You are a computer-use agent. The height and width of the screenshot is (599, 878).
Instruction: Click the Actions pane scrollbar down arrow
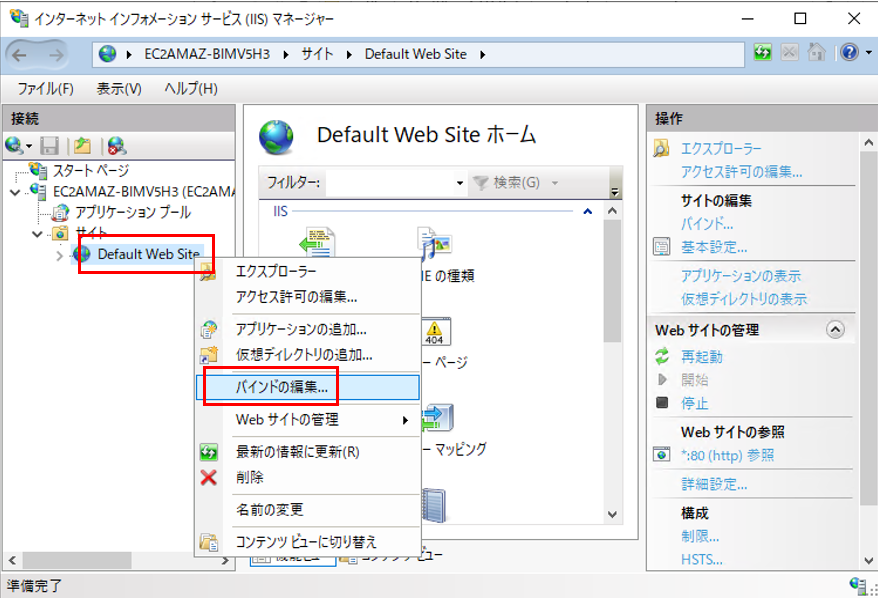tap(868, 560)
